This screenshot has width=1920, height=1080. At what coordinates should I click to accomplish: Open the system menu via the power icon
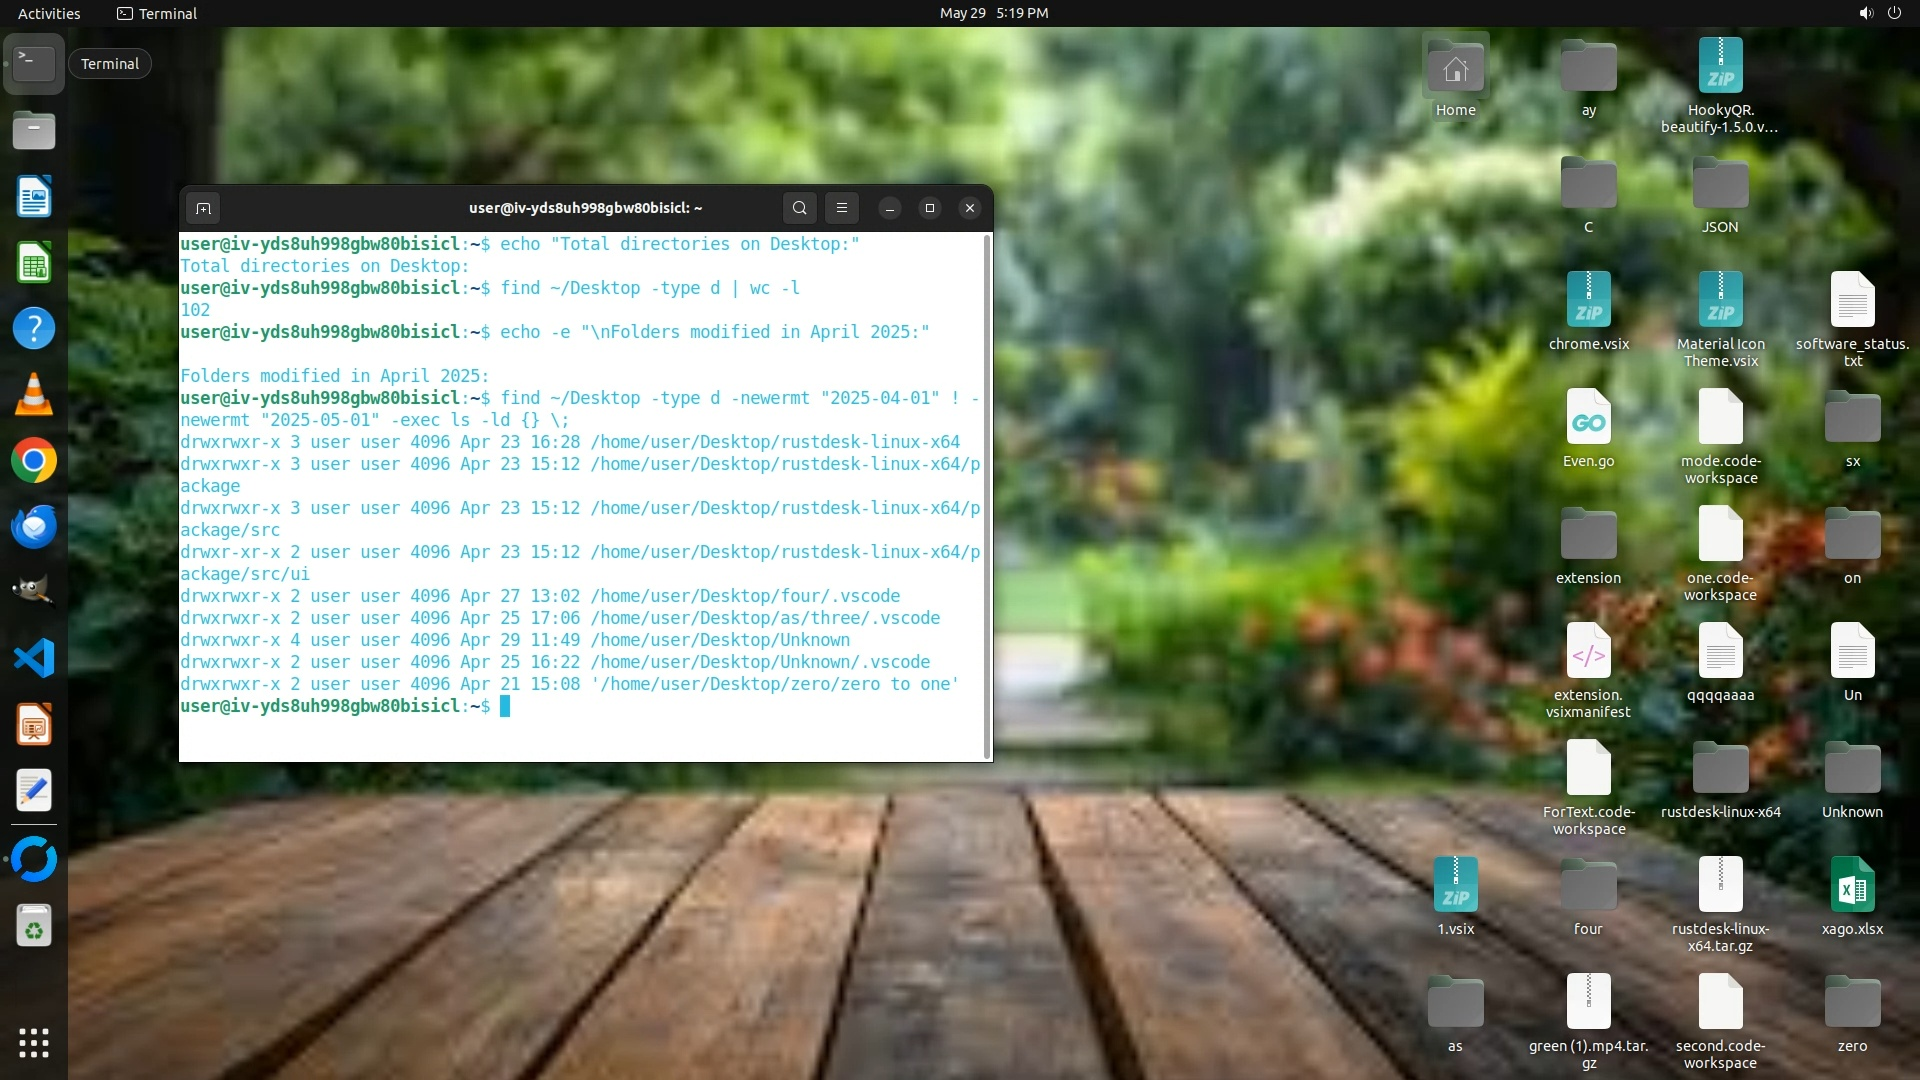coord(1894,13)
